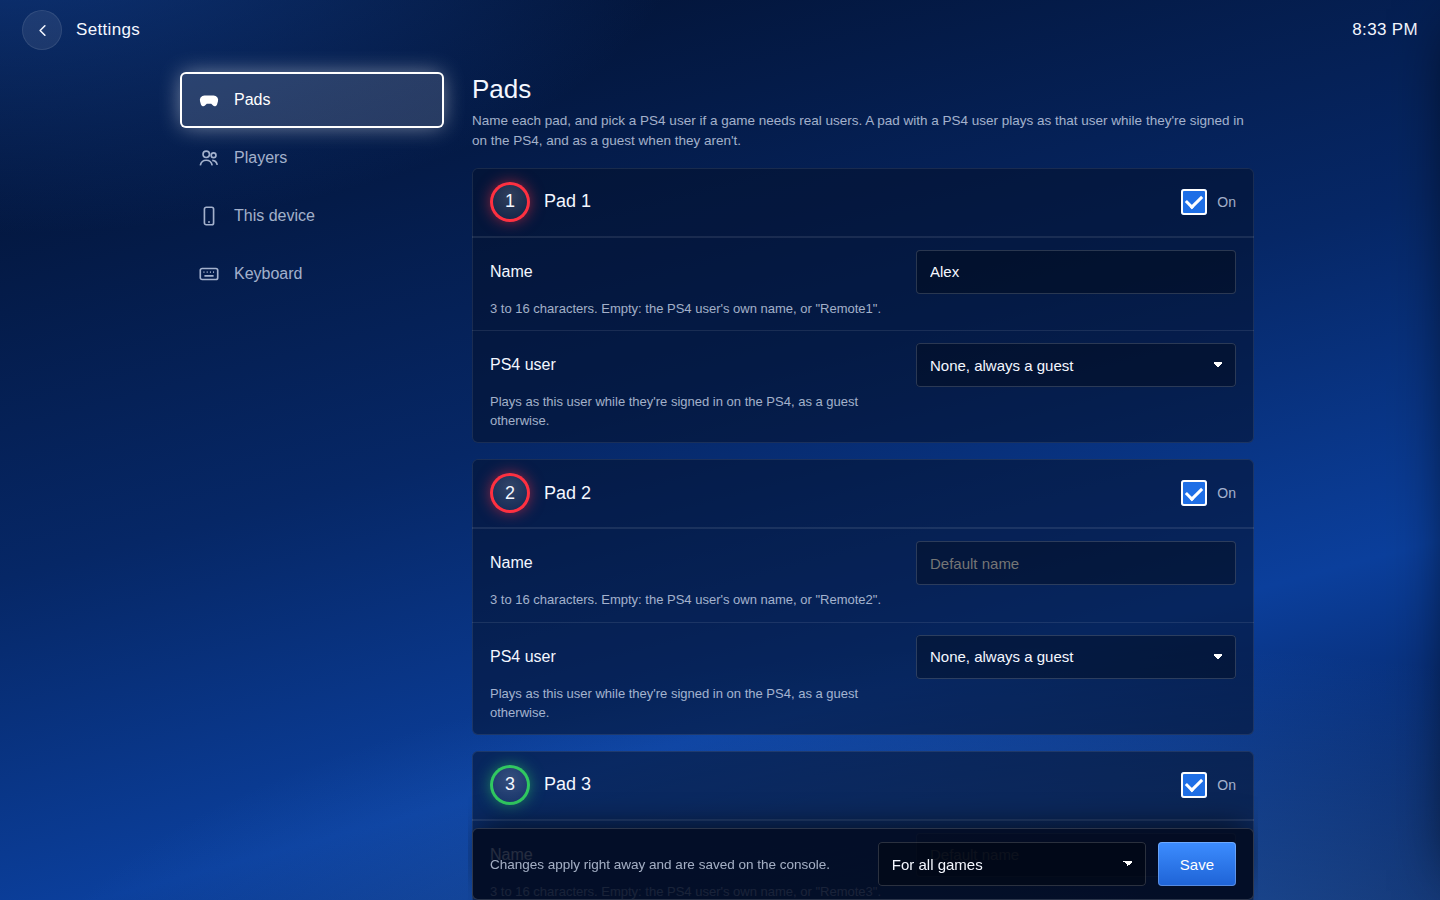This screenshot has width=1440, height=900.
Task: Click the "Changes apply right away" message
Action: click(660, 865)
